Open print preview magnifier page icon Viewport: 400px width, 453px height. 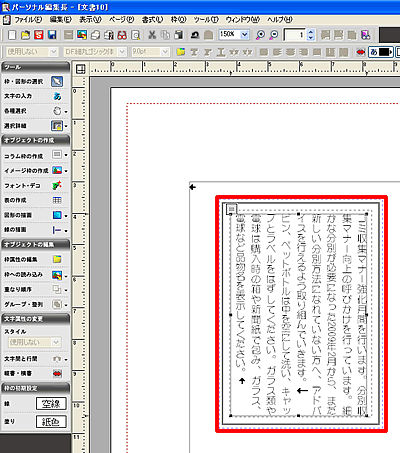[x=135, y=35]
